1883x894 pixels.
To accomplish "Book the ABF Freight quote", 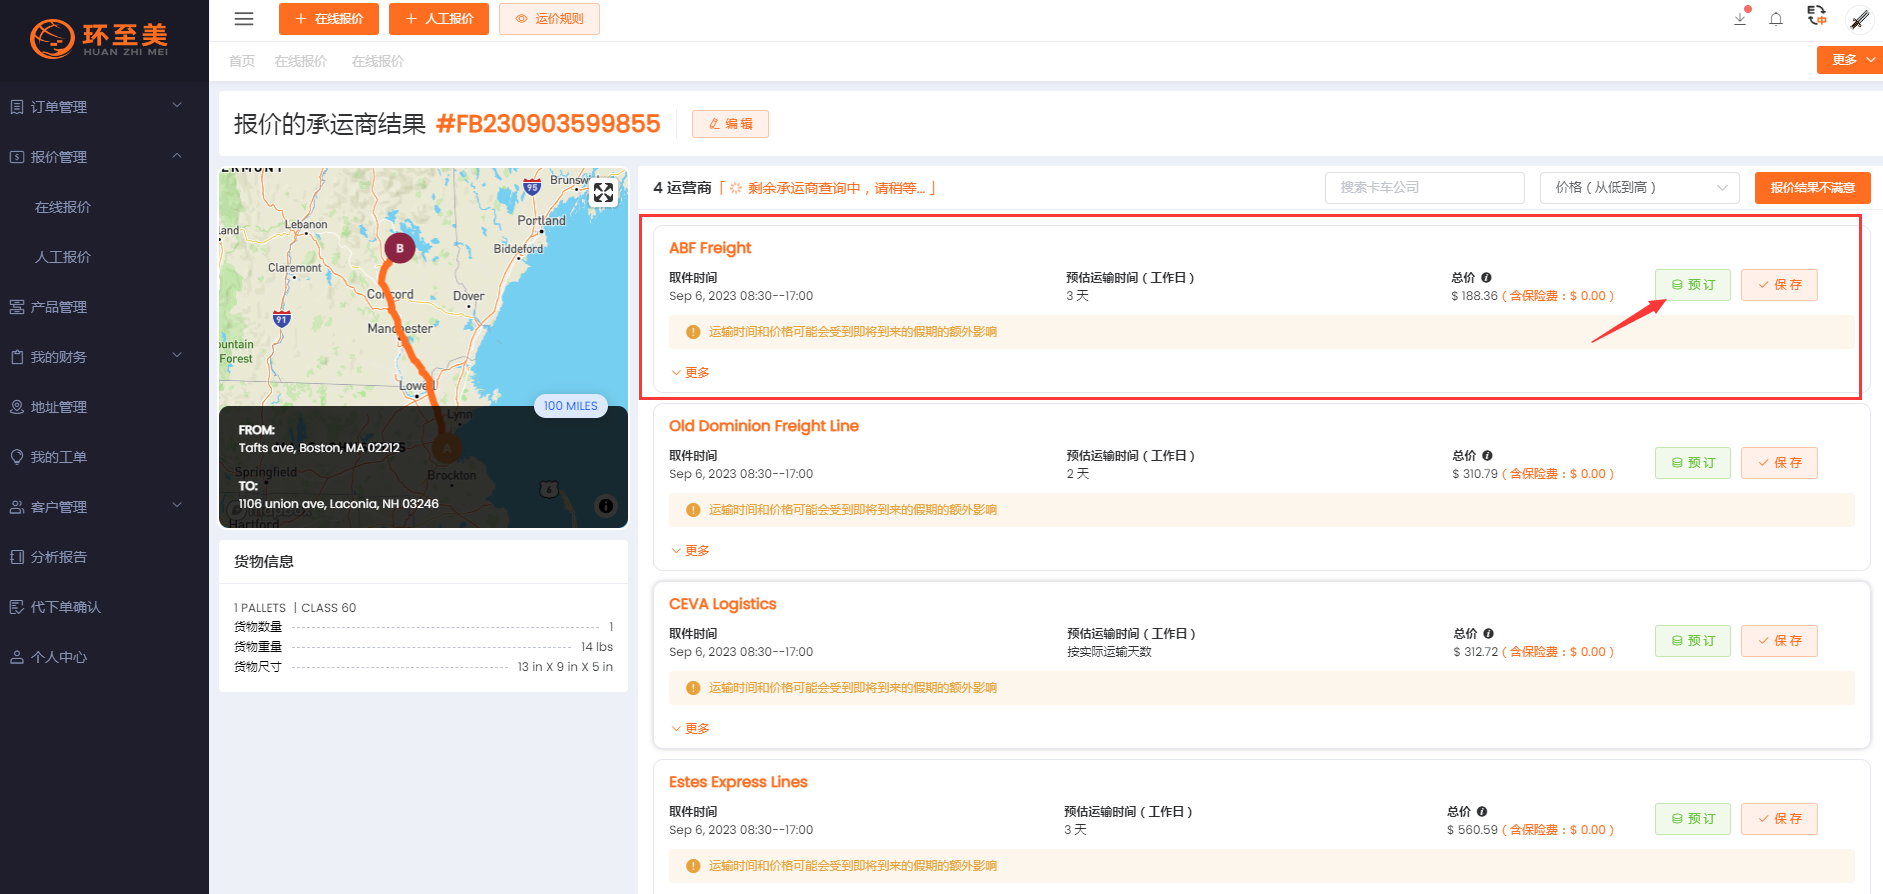I will click(x=1692, y=285).
